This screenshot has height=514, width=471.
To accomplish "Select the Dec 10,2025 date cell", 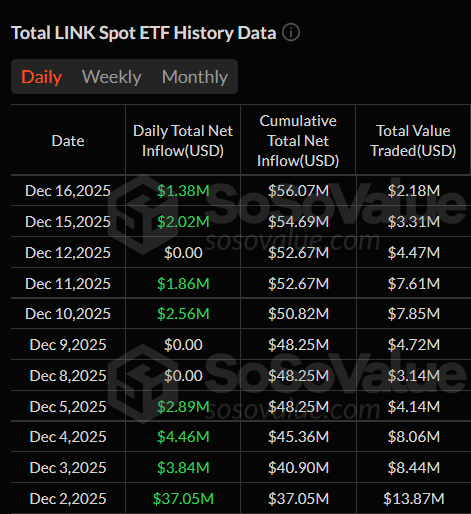I will pyautogui.click(x=68, y=314).
